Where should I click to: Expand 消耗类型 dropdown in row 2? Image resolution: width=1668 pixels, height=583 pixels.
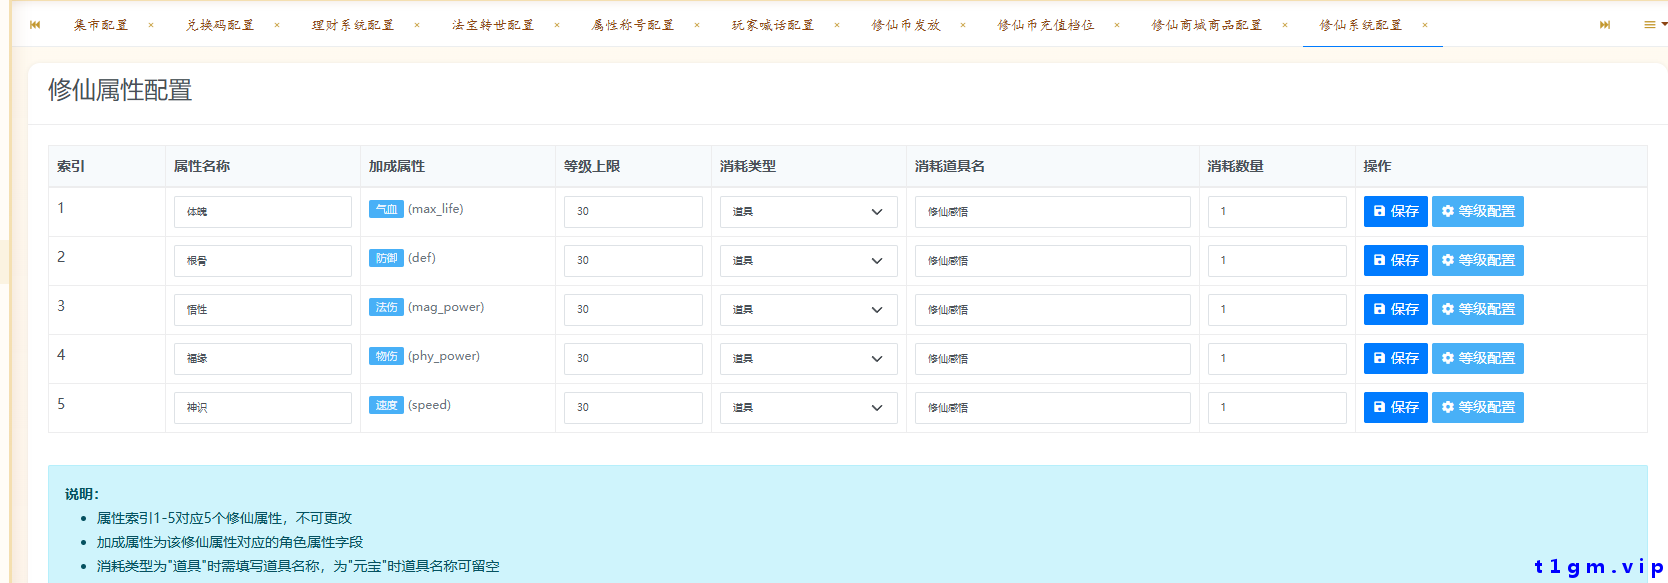tap(809, 261)
